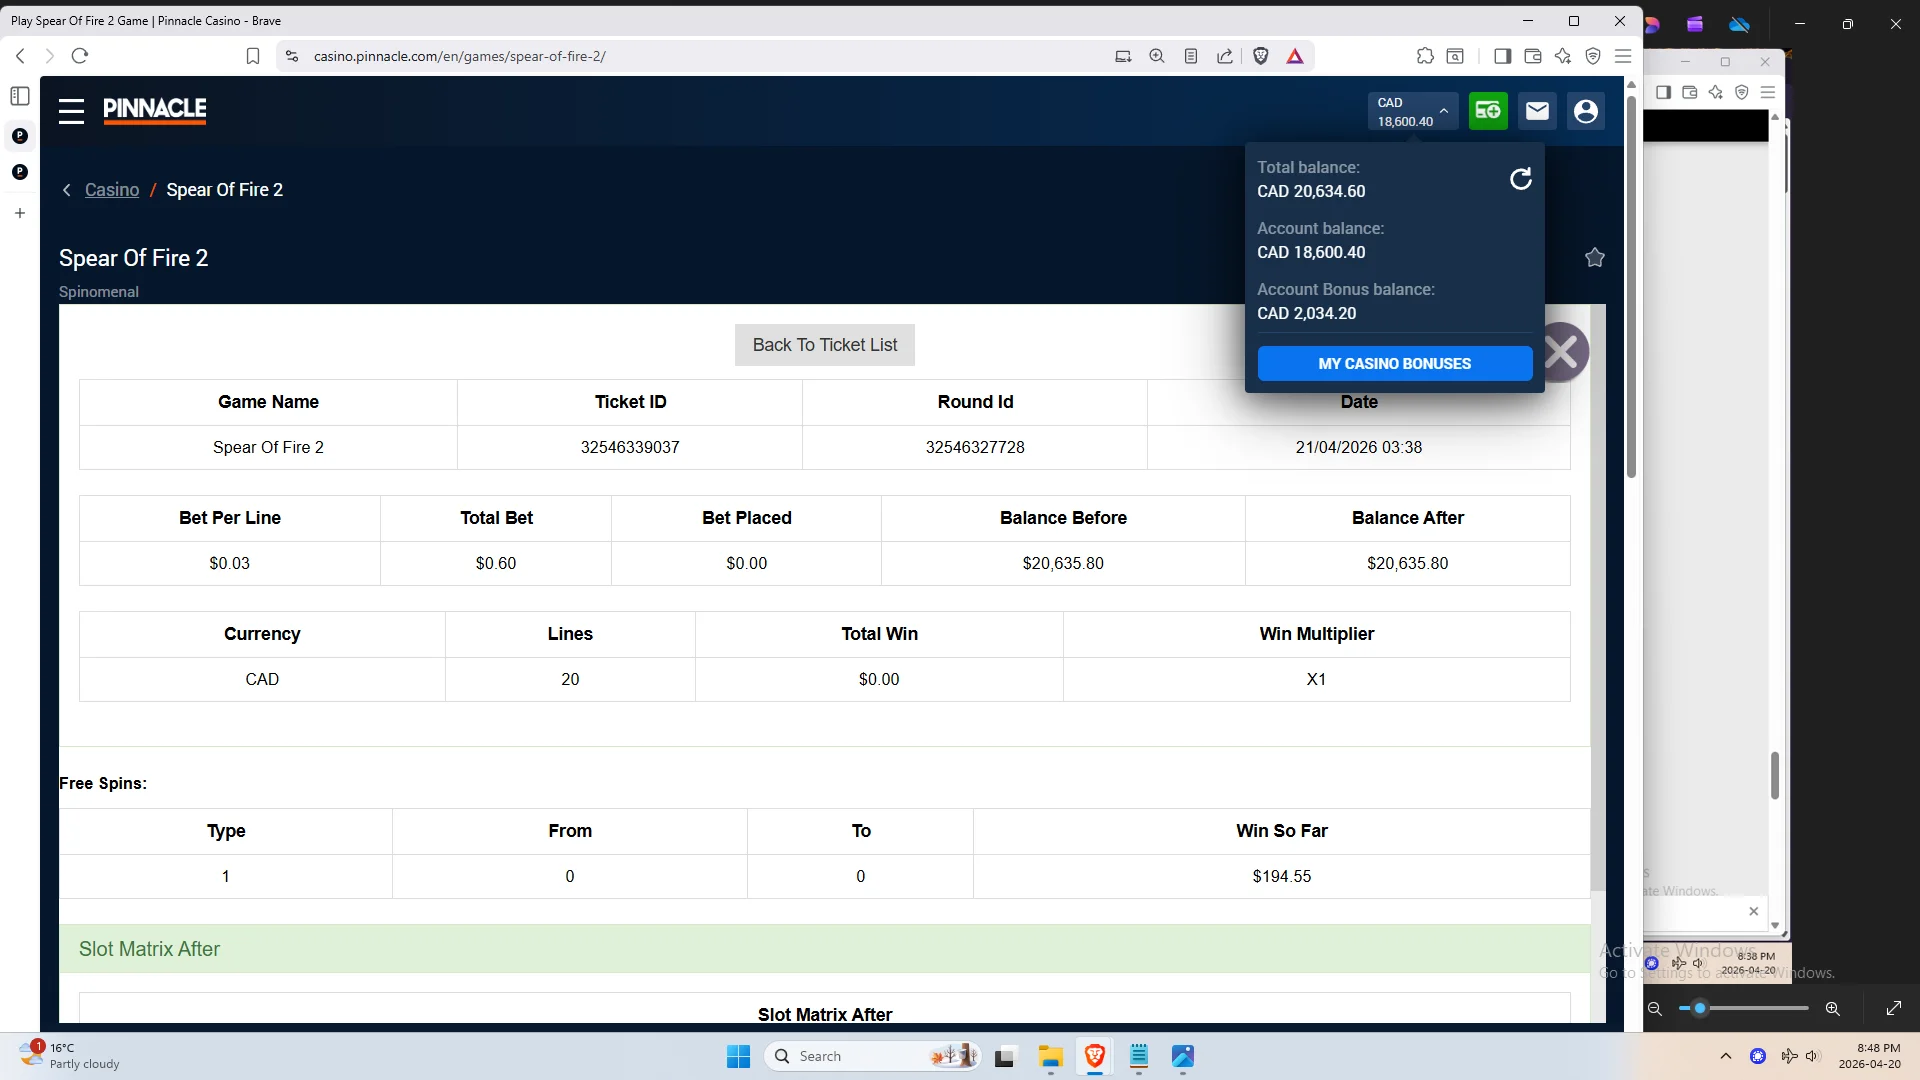
Task: Click the taskbar Search box
Action: tap(873, 1056)
